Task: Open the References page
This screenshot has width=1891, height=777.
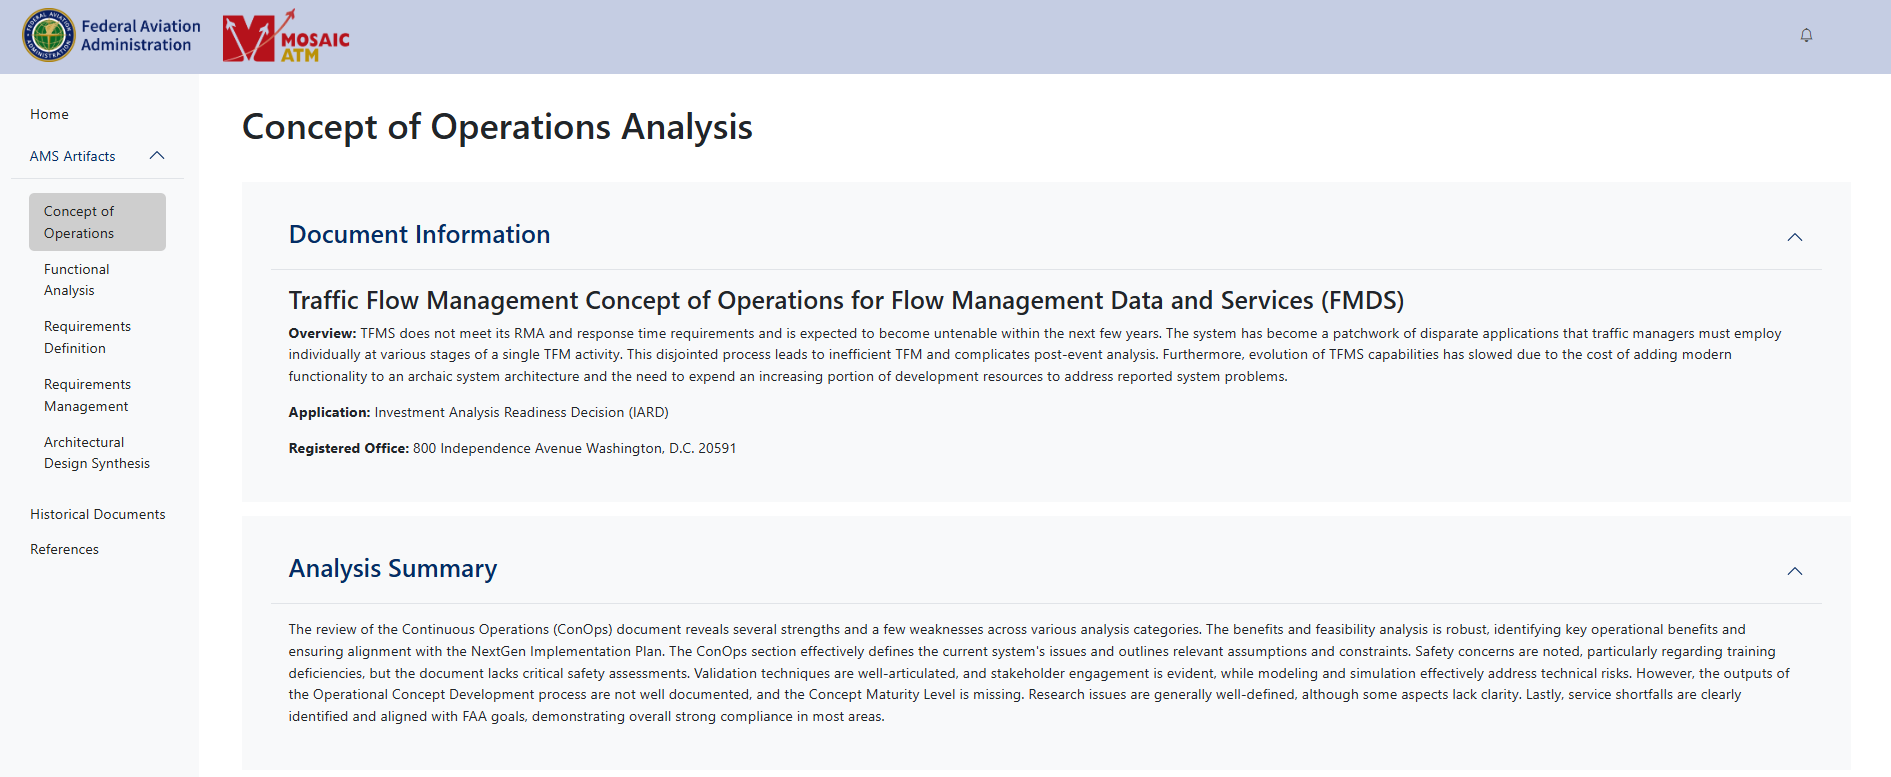Action: coord(64,549)
